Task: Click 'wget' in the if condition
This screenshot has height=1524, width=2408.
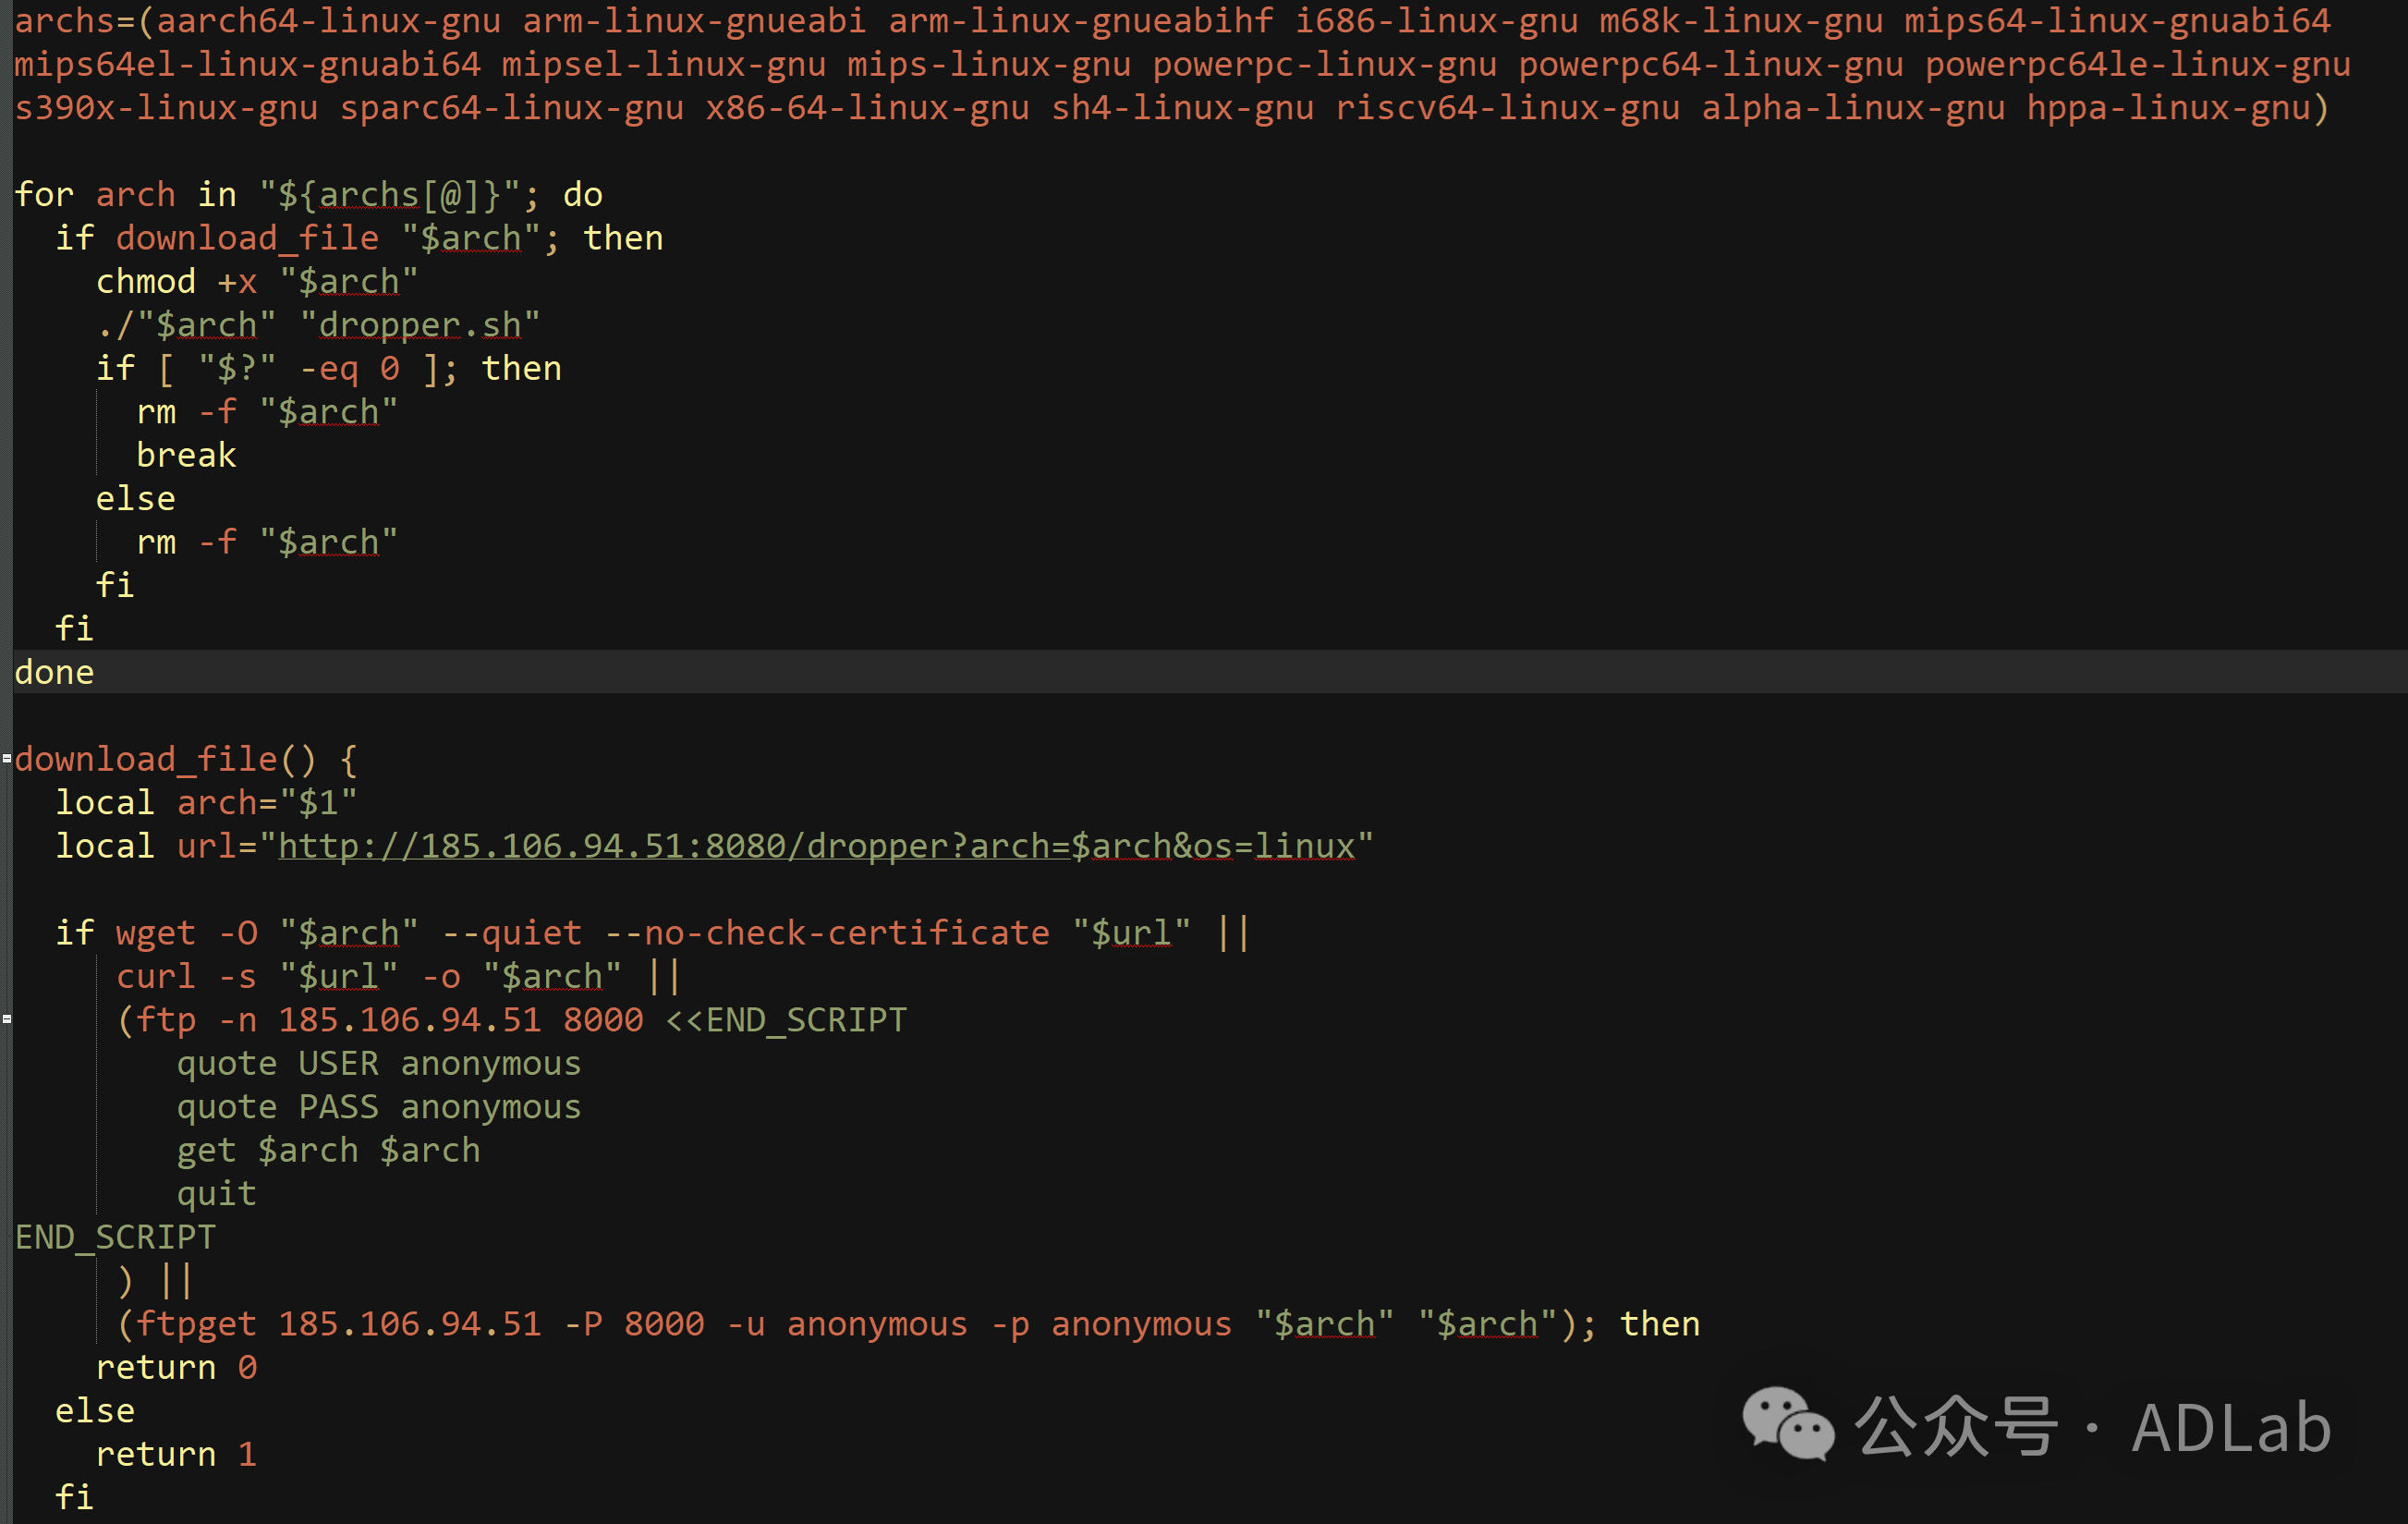Action: 155,933
